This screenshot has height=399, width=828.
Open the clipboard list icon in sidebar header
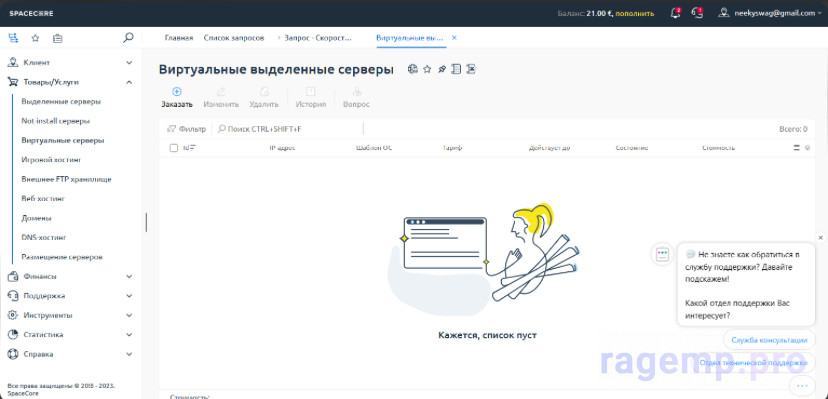coord(58,38)
